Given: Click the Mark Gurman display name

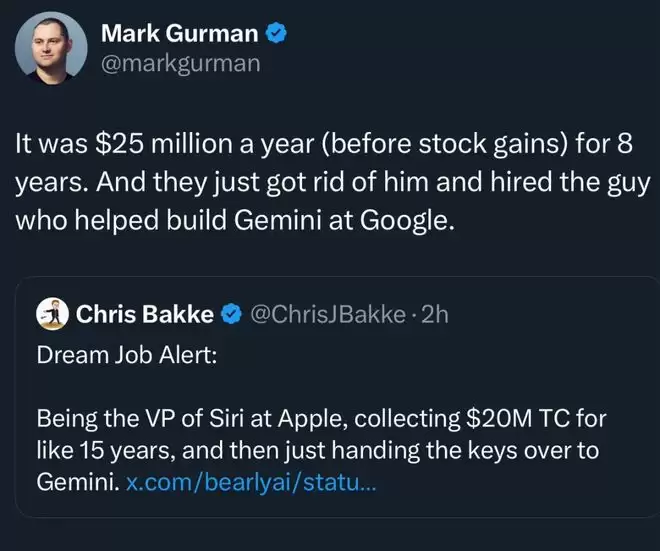Looking at the screenshot, I should (x=179, y=33).
